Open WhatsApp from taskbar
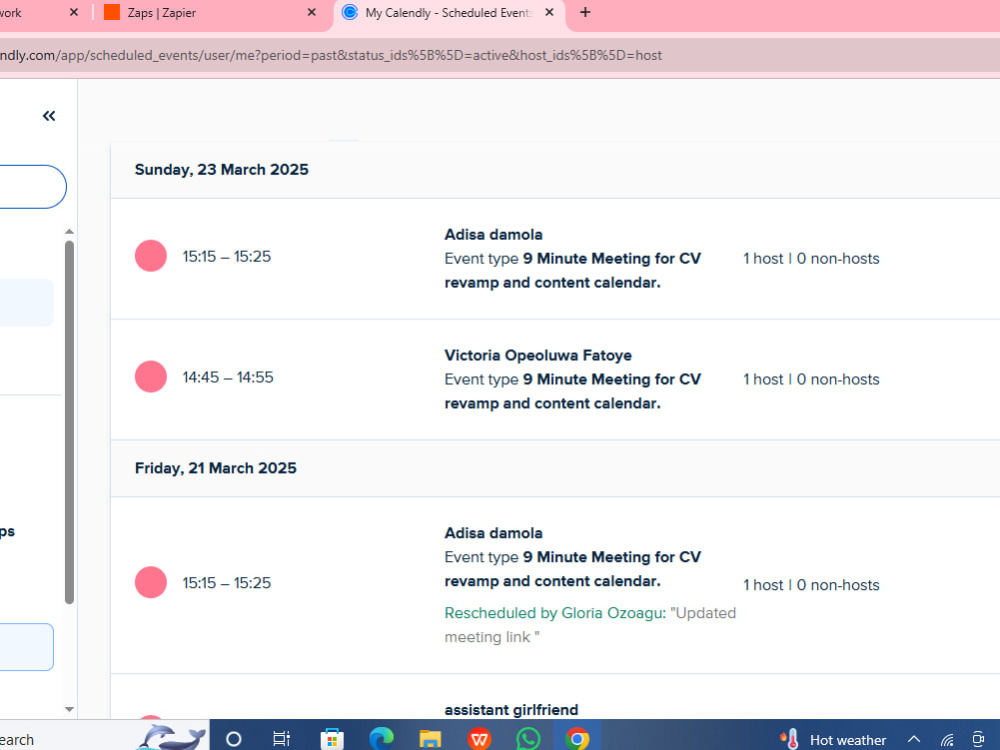This screenshot has height=750, width=1000. tap(528, 739)
